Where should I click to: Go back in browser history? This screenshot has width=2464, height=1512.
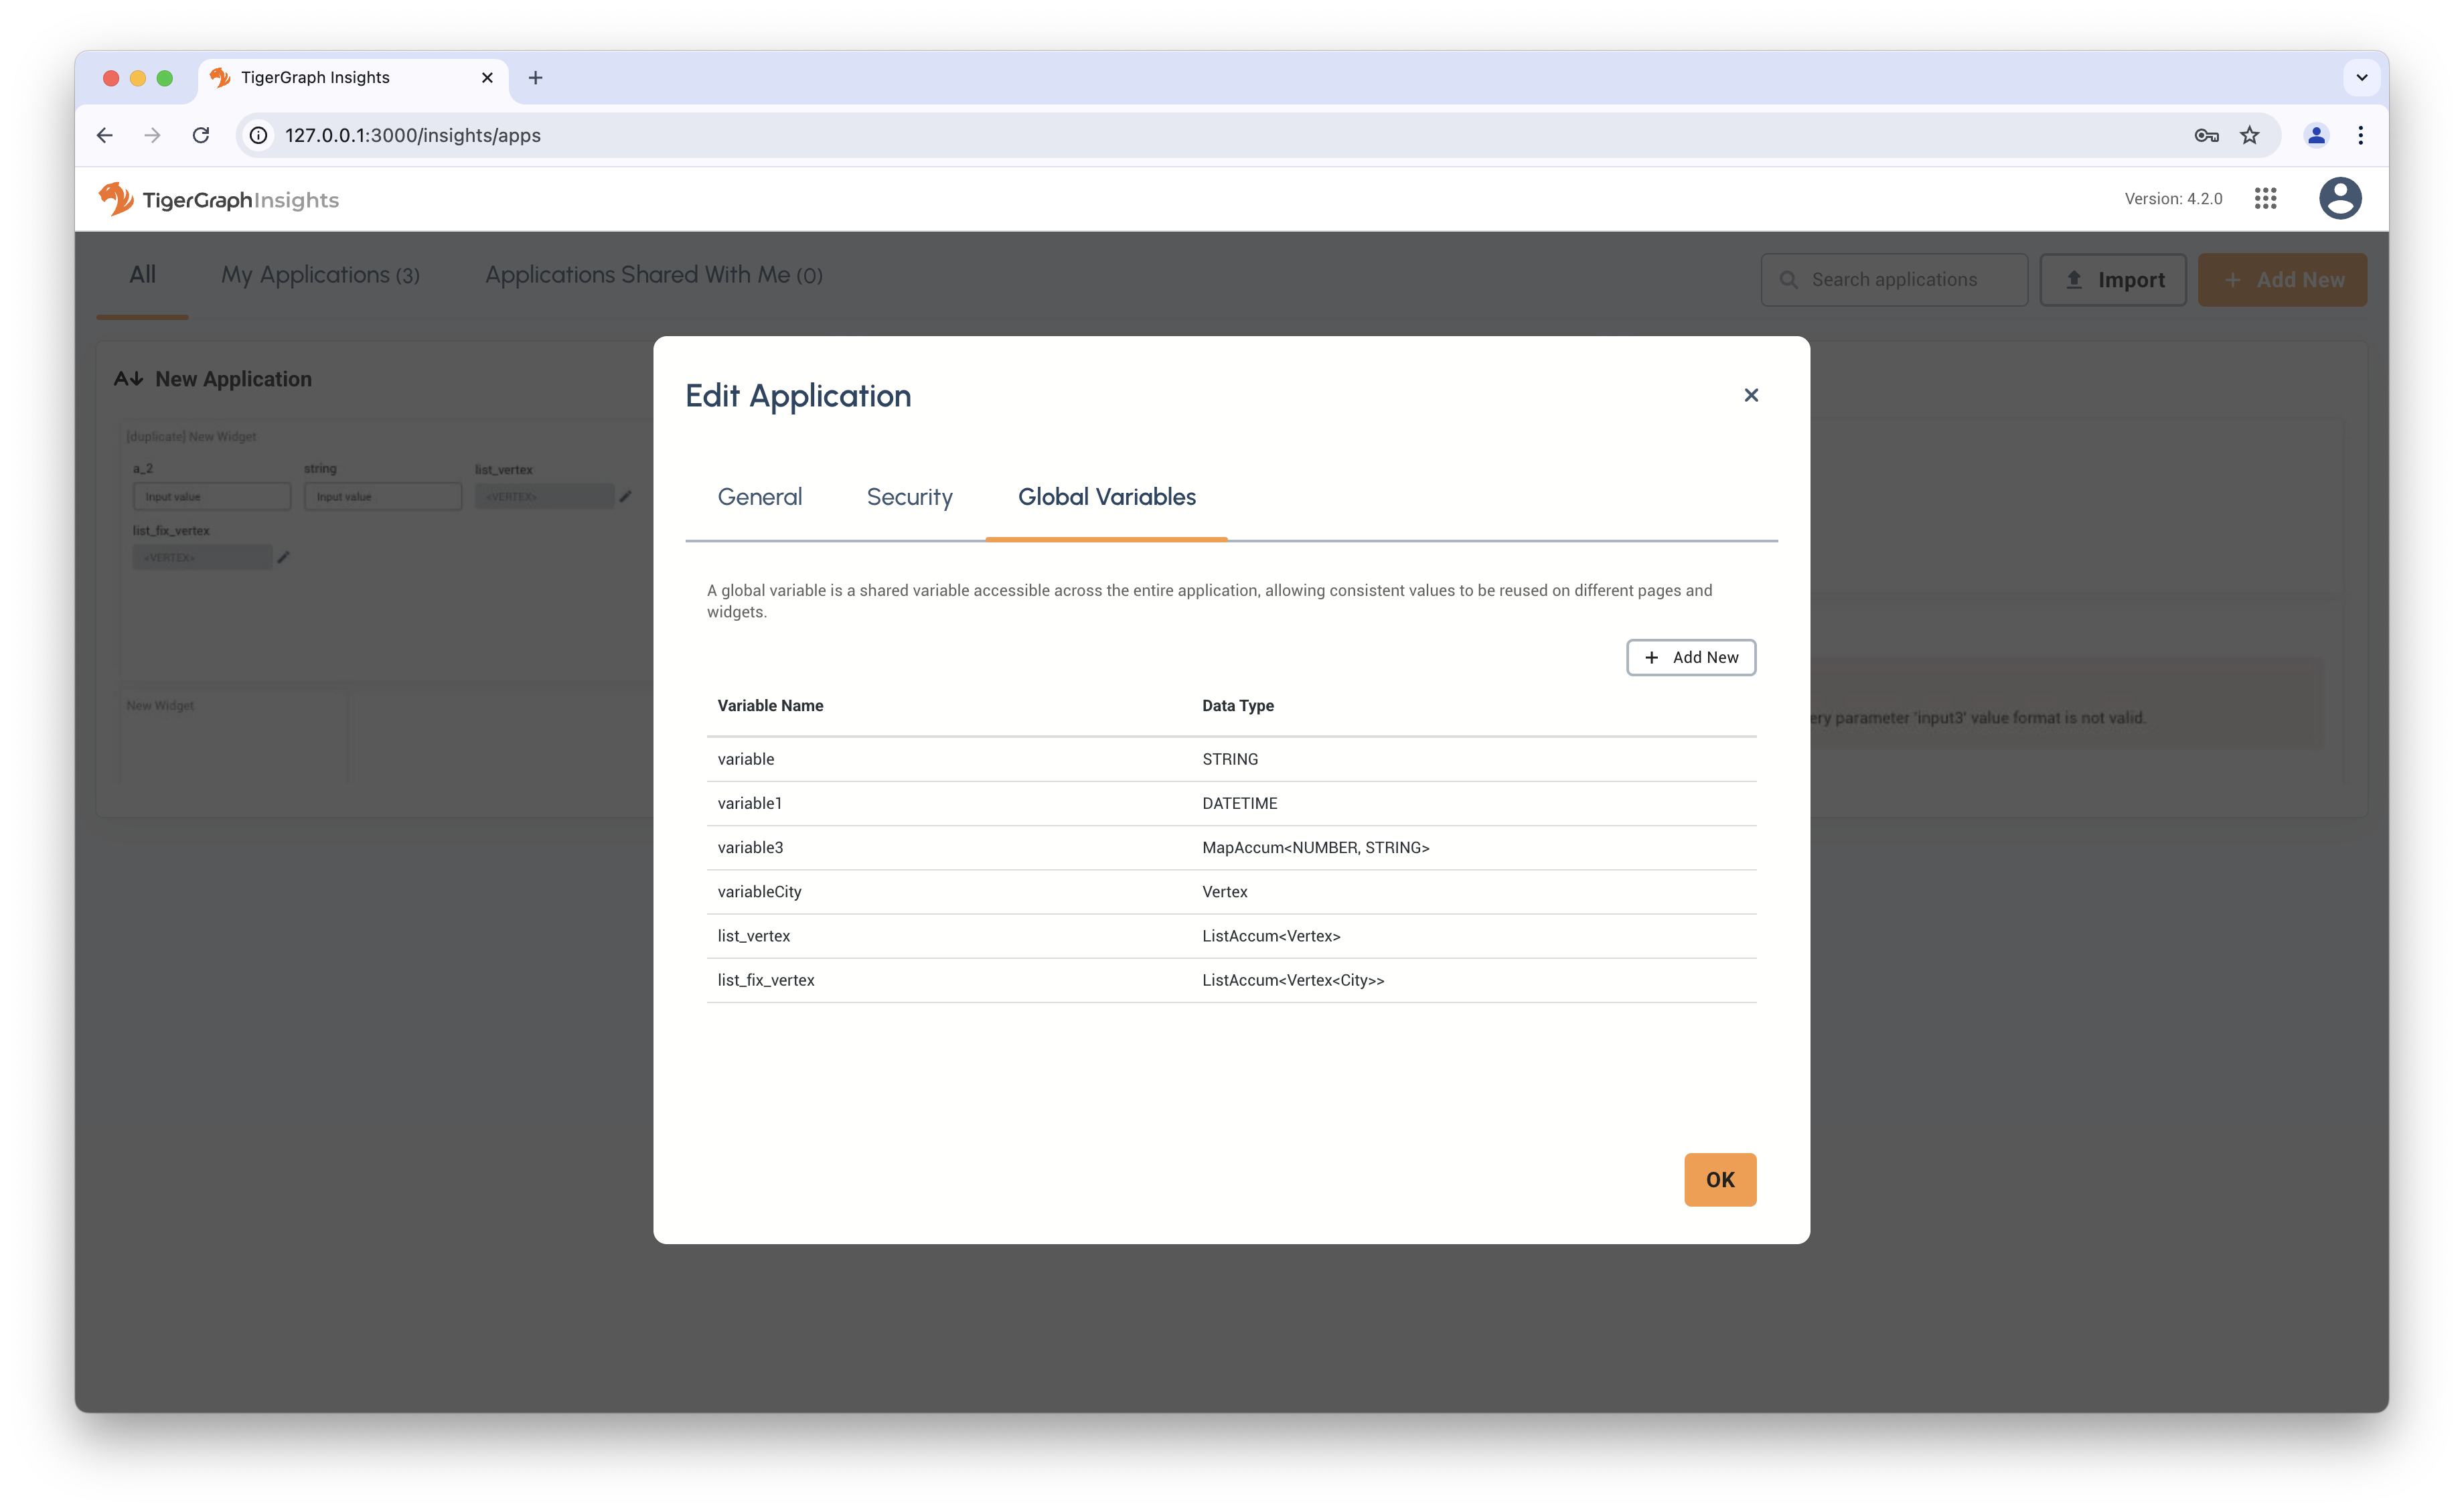click(x=105, y=135)
